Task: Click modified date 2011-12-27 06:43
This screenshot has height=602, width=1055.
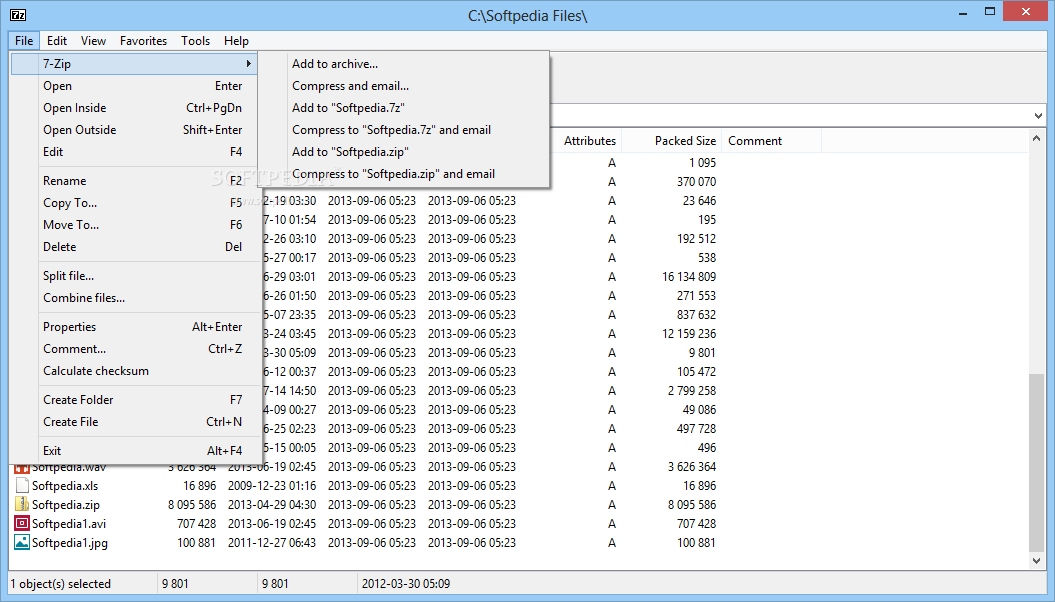Action: [x=272, y=542]
